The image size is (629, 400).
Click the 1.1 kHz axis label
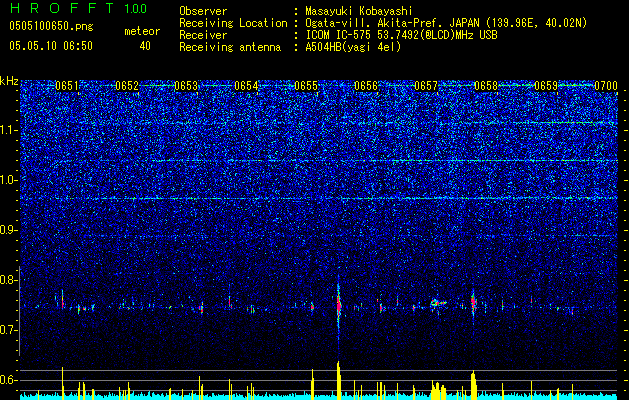coord(7,130)
